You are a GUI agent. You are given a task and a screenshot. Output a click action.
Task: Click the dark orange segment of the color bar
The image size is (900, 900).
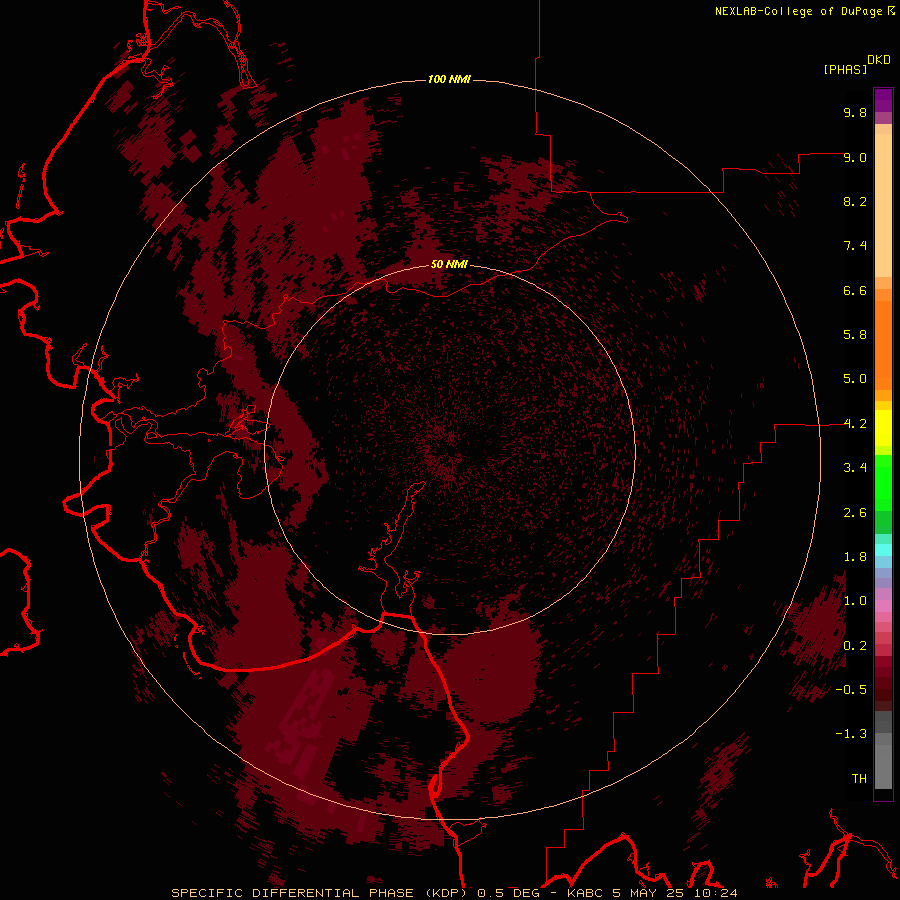click(883, 345)
